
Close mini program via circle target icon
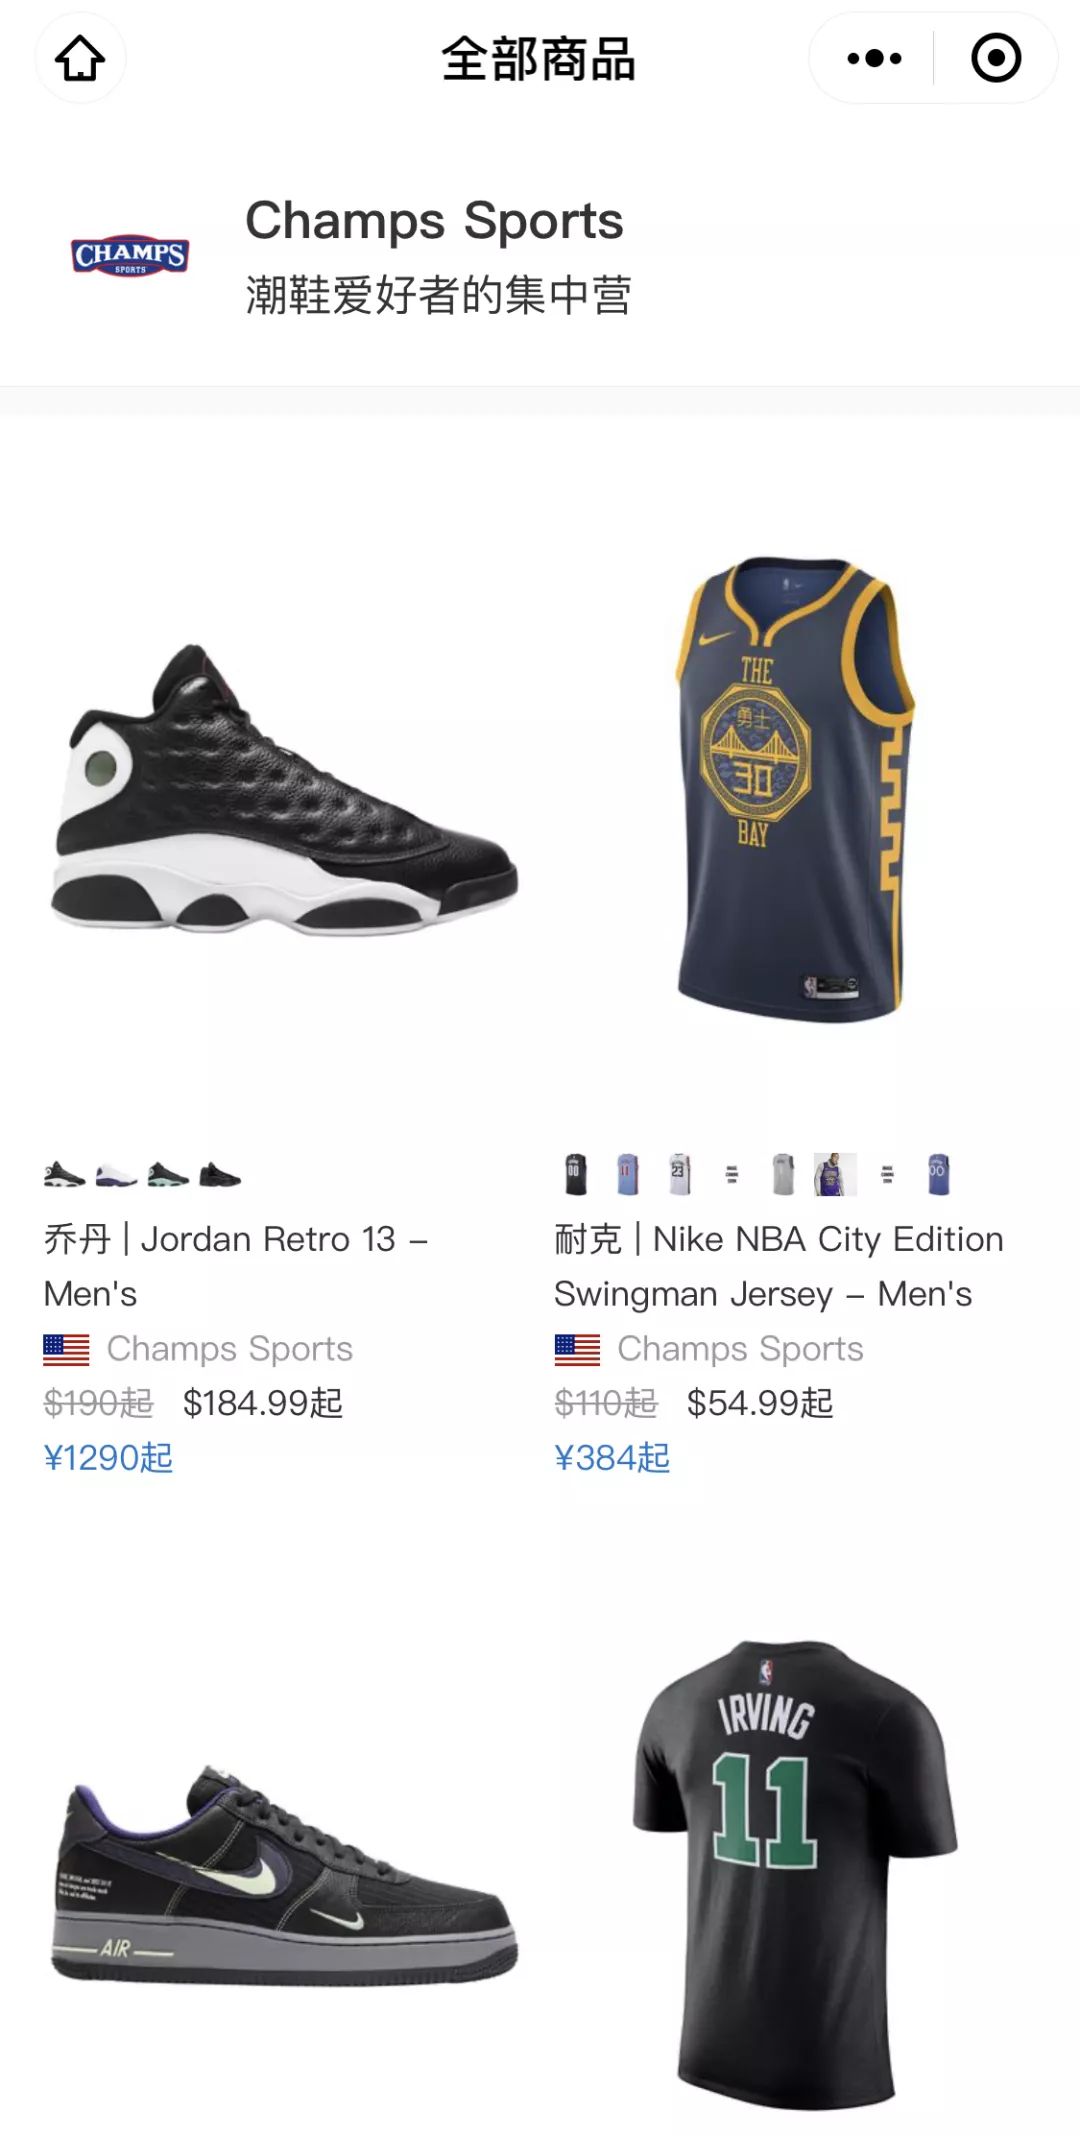pos(996,58)
